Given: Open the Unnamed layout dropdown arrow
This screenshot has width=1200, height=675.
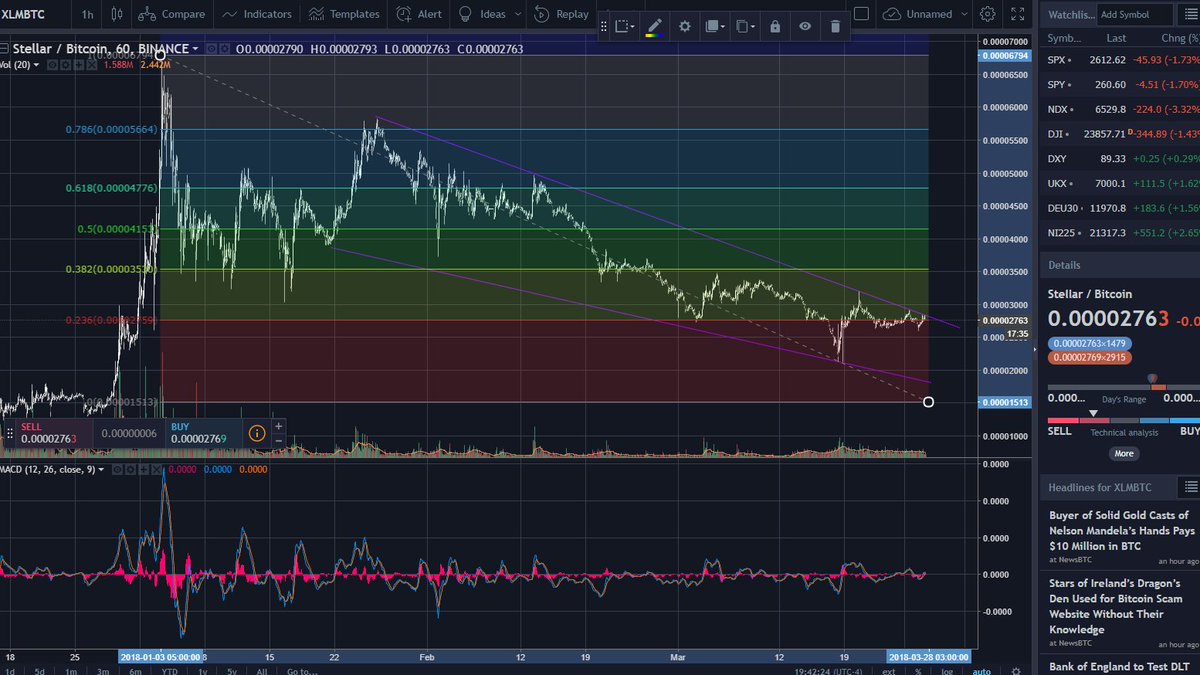Looking at the screenshot, I should tap(963, 14).
